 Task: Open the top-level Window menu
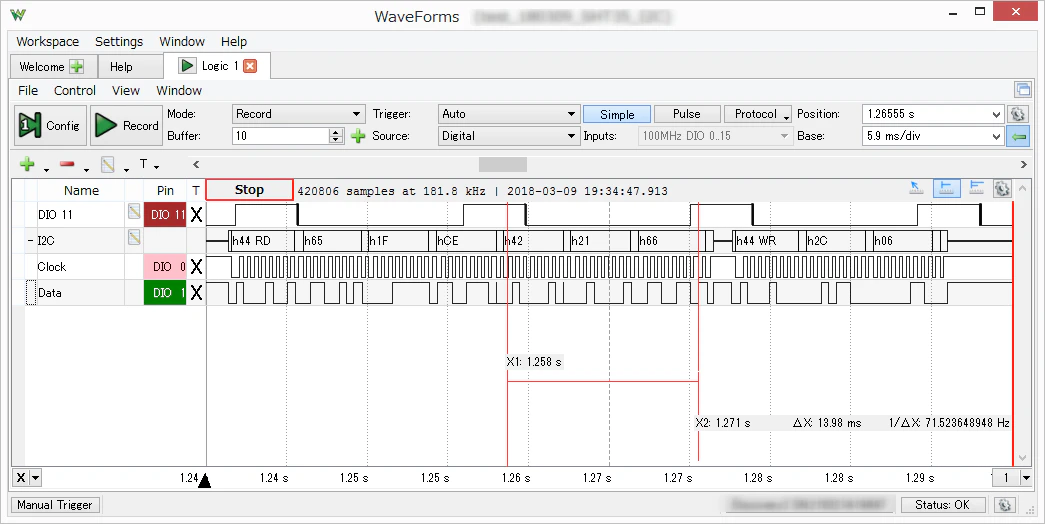[x=181, y=41]
